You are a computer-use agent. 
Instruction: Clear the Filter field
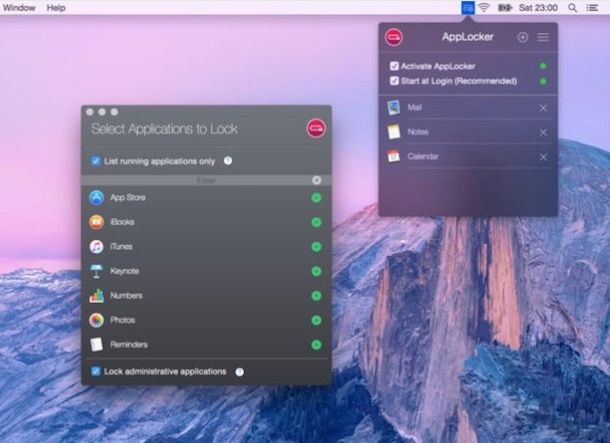pyautogui.click(x=317, y=180)
